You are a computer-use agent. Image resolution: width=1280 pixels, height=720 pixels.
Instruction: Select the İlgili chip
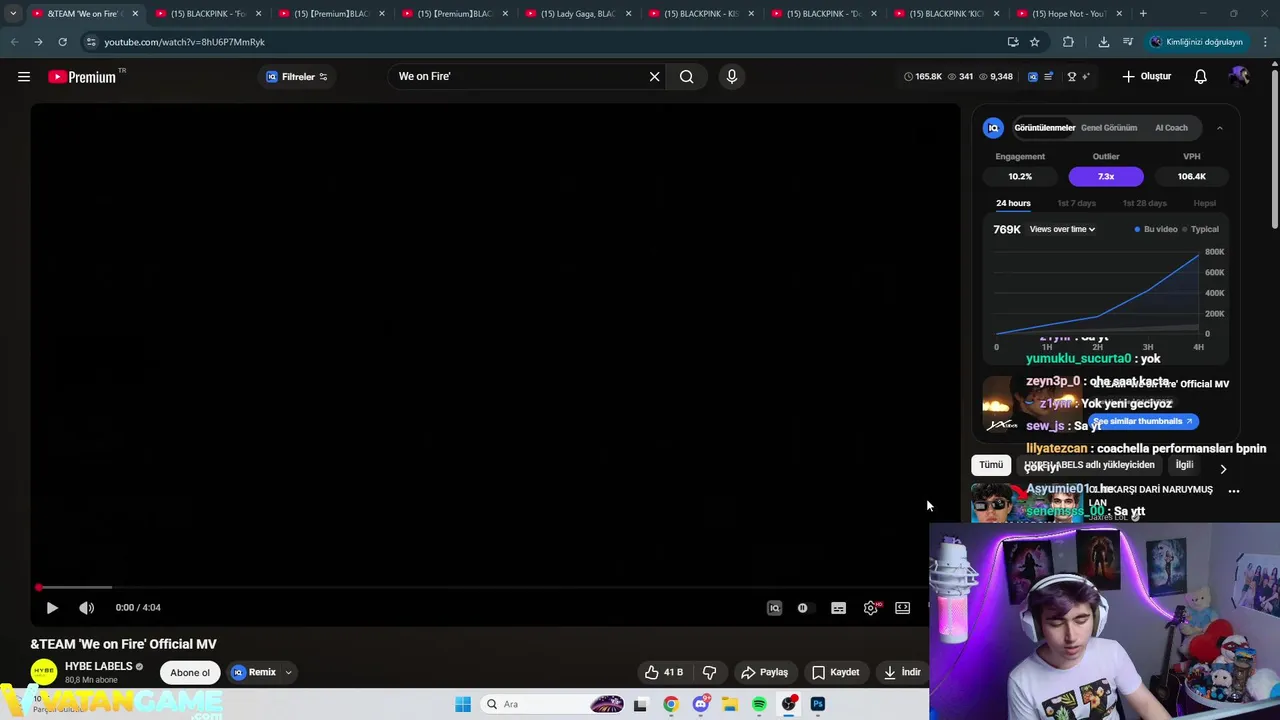1184,465
